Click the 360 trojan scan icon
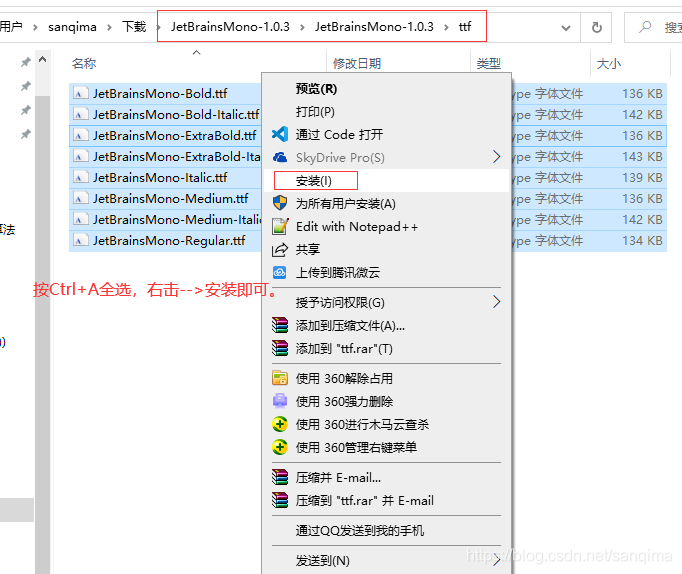The image size is (682, 574). pyautogui.click(x=280, y=424)
